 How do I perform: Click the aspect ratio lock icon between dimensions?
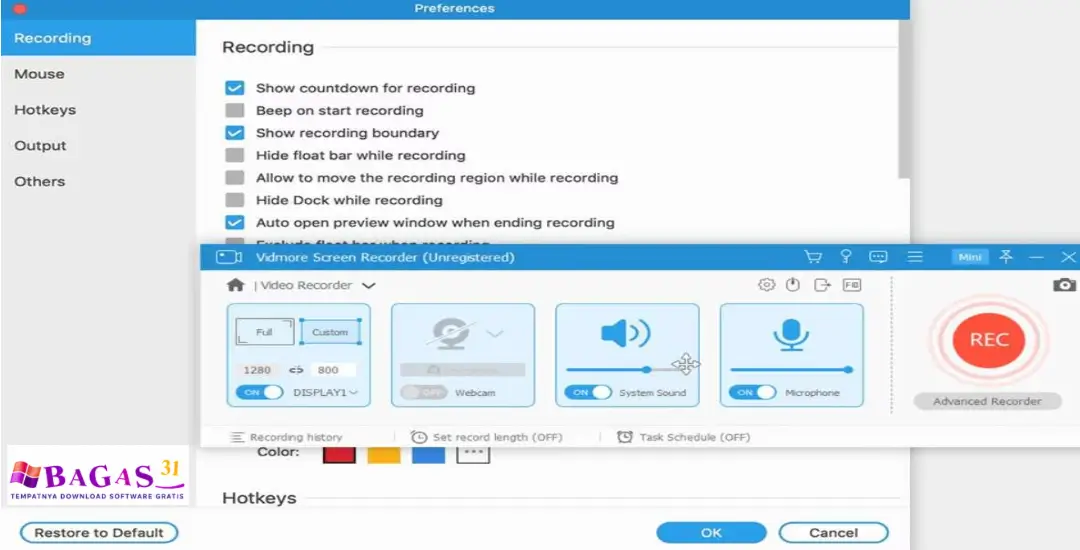[296, 370]
